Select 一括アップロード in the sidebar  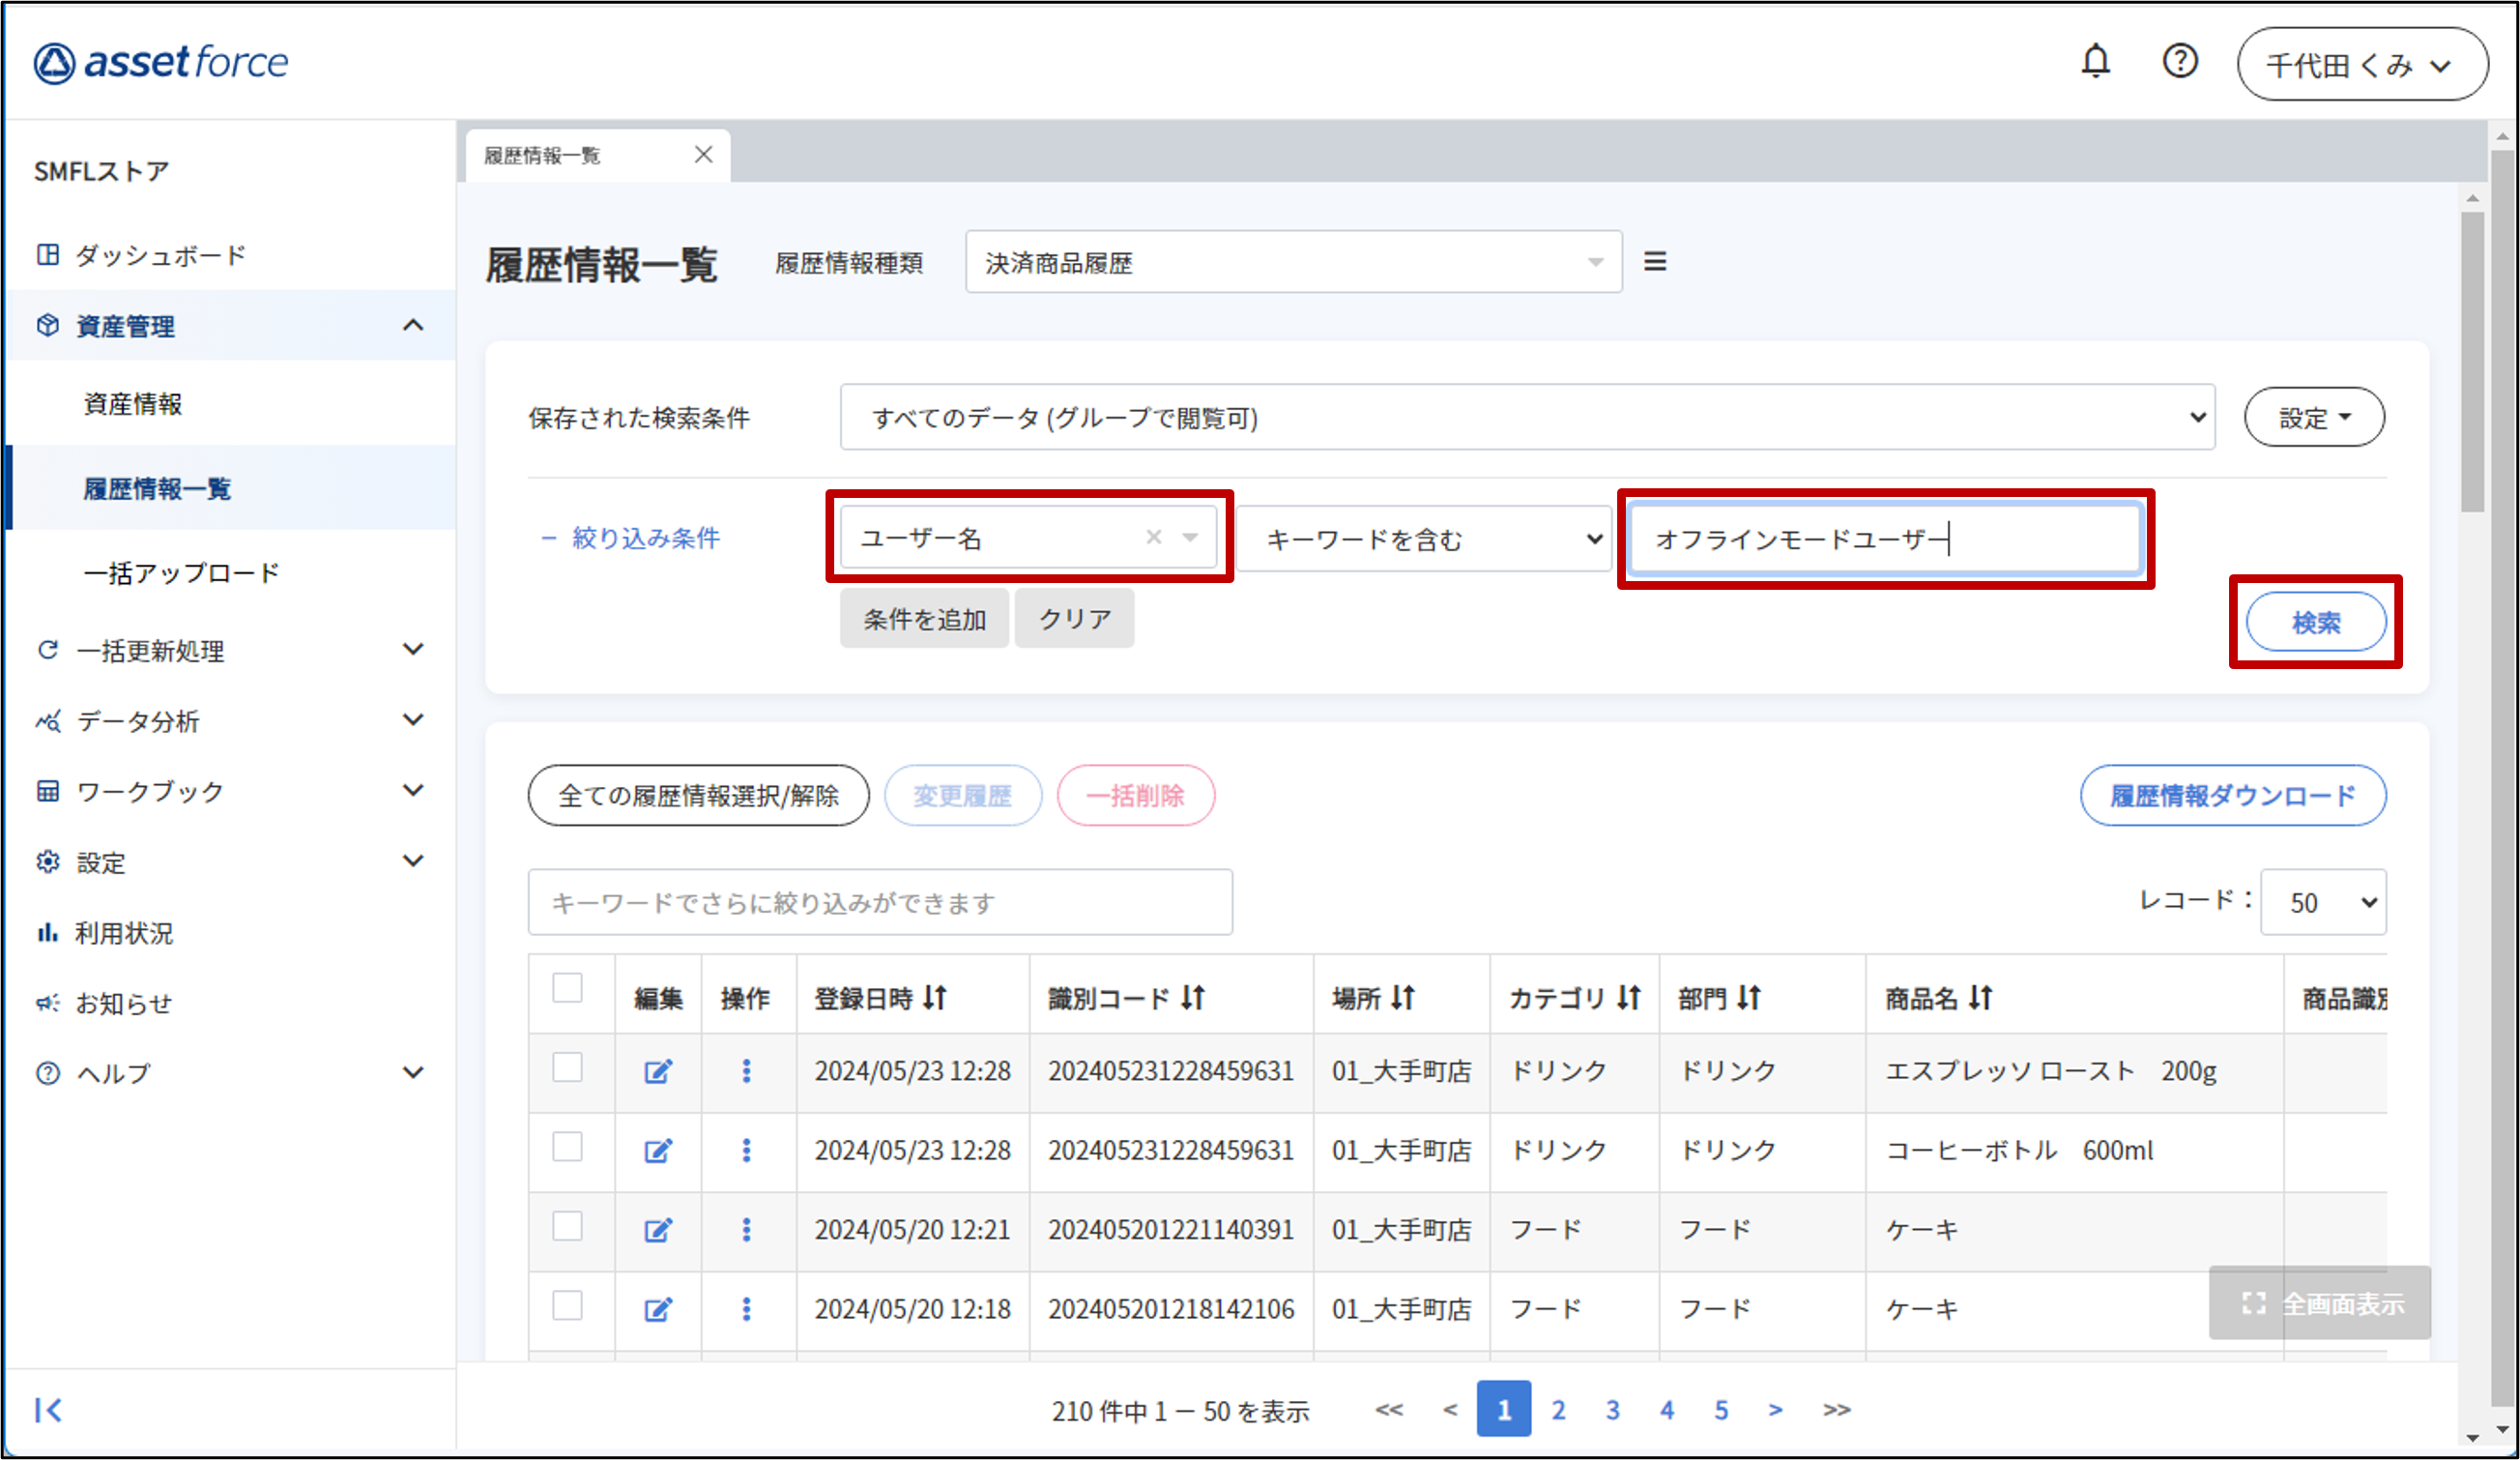click(x=181, y=573)
